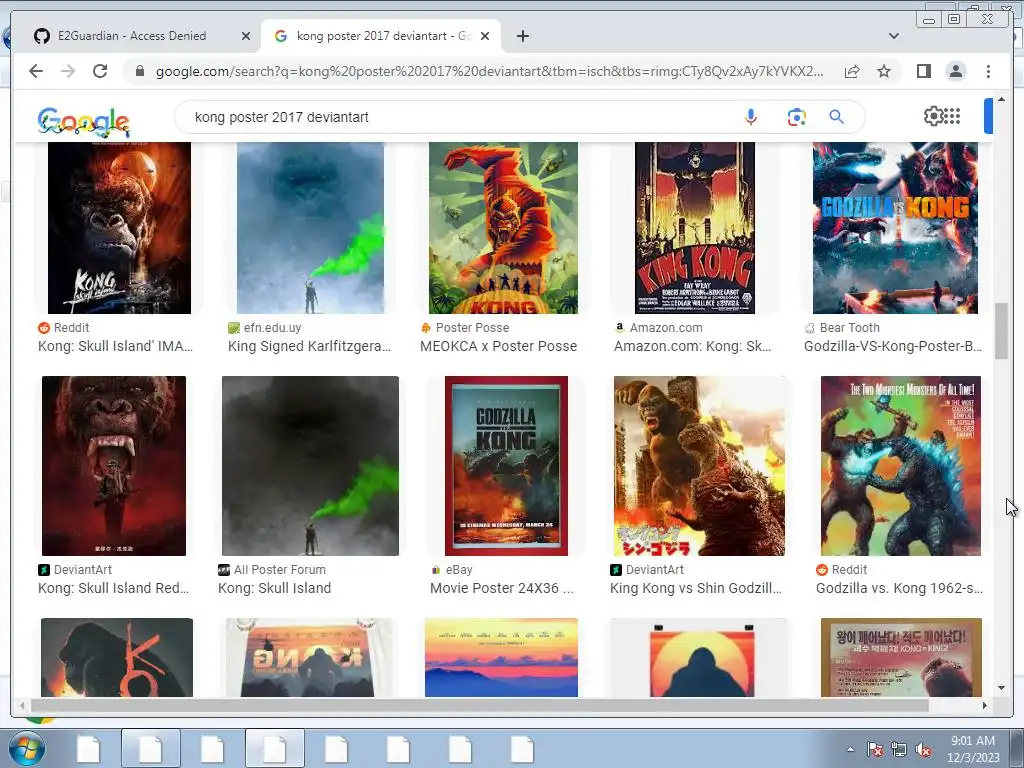Open DeviantArt Kong Skull Island red poster
Screen dimensions: 1024x768
tap(114, 466)
